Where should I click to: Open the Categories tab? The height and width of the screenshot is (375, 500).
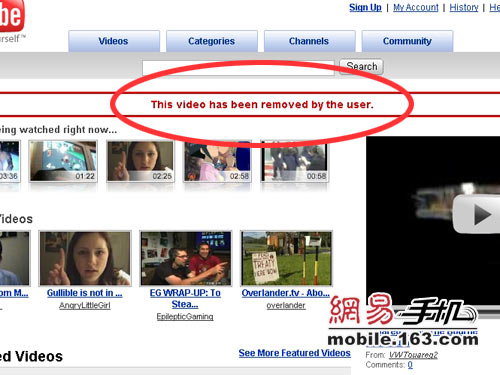[x=211, y=41]
